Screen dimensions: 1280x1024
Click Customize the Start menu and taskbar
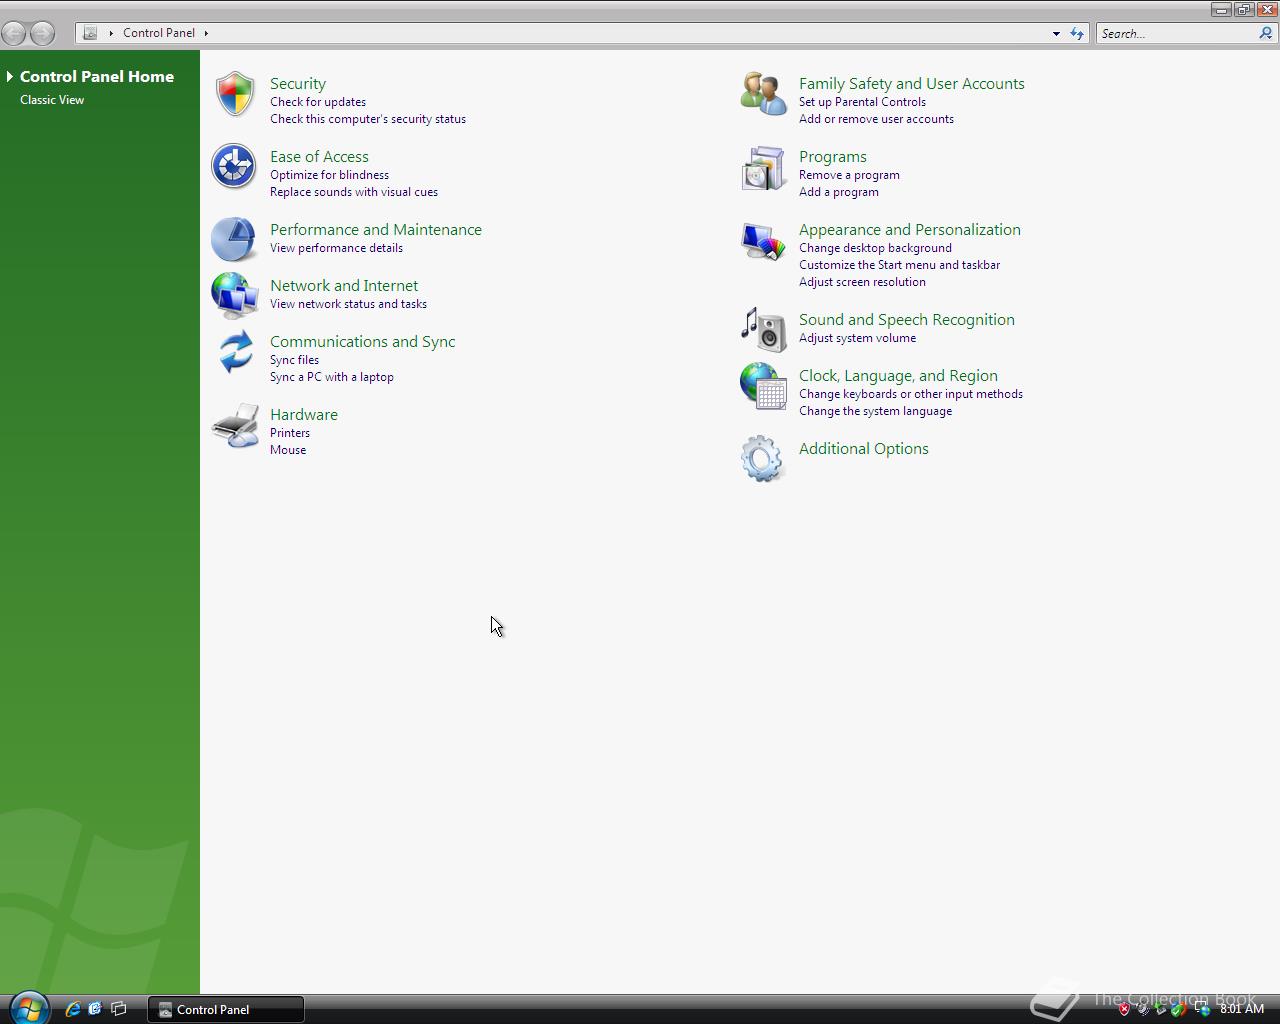click(x=899, y=265)
